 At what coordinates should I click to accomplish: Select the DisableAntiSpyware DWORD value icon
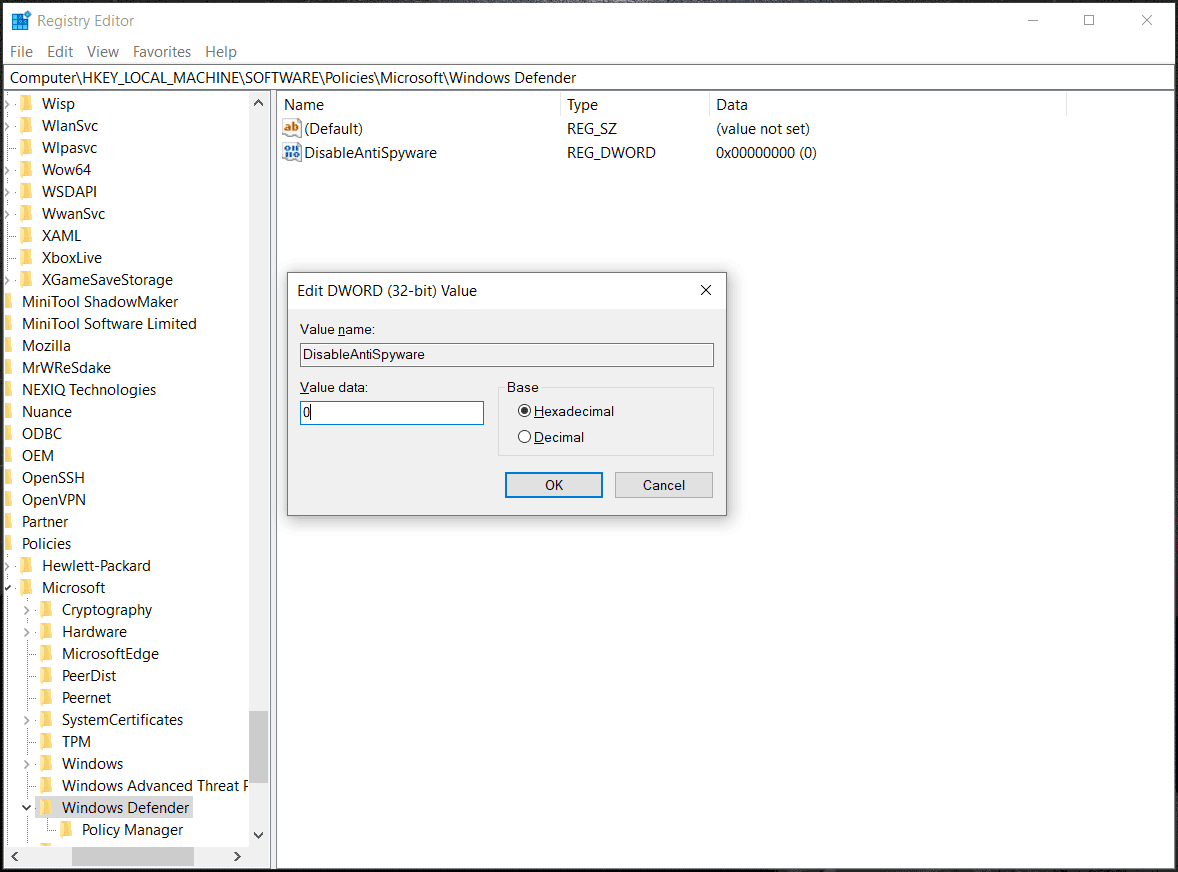pos(291,152)
